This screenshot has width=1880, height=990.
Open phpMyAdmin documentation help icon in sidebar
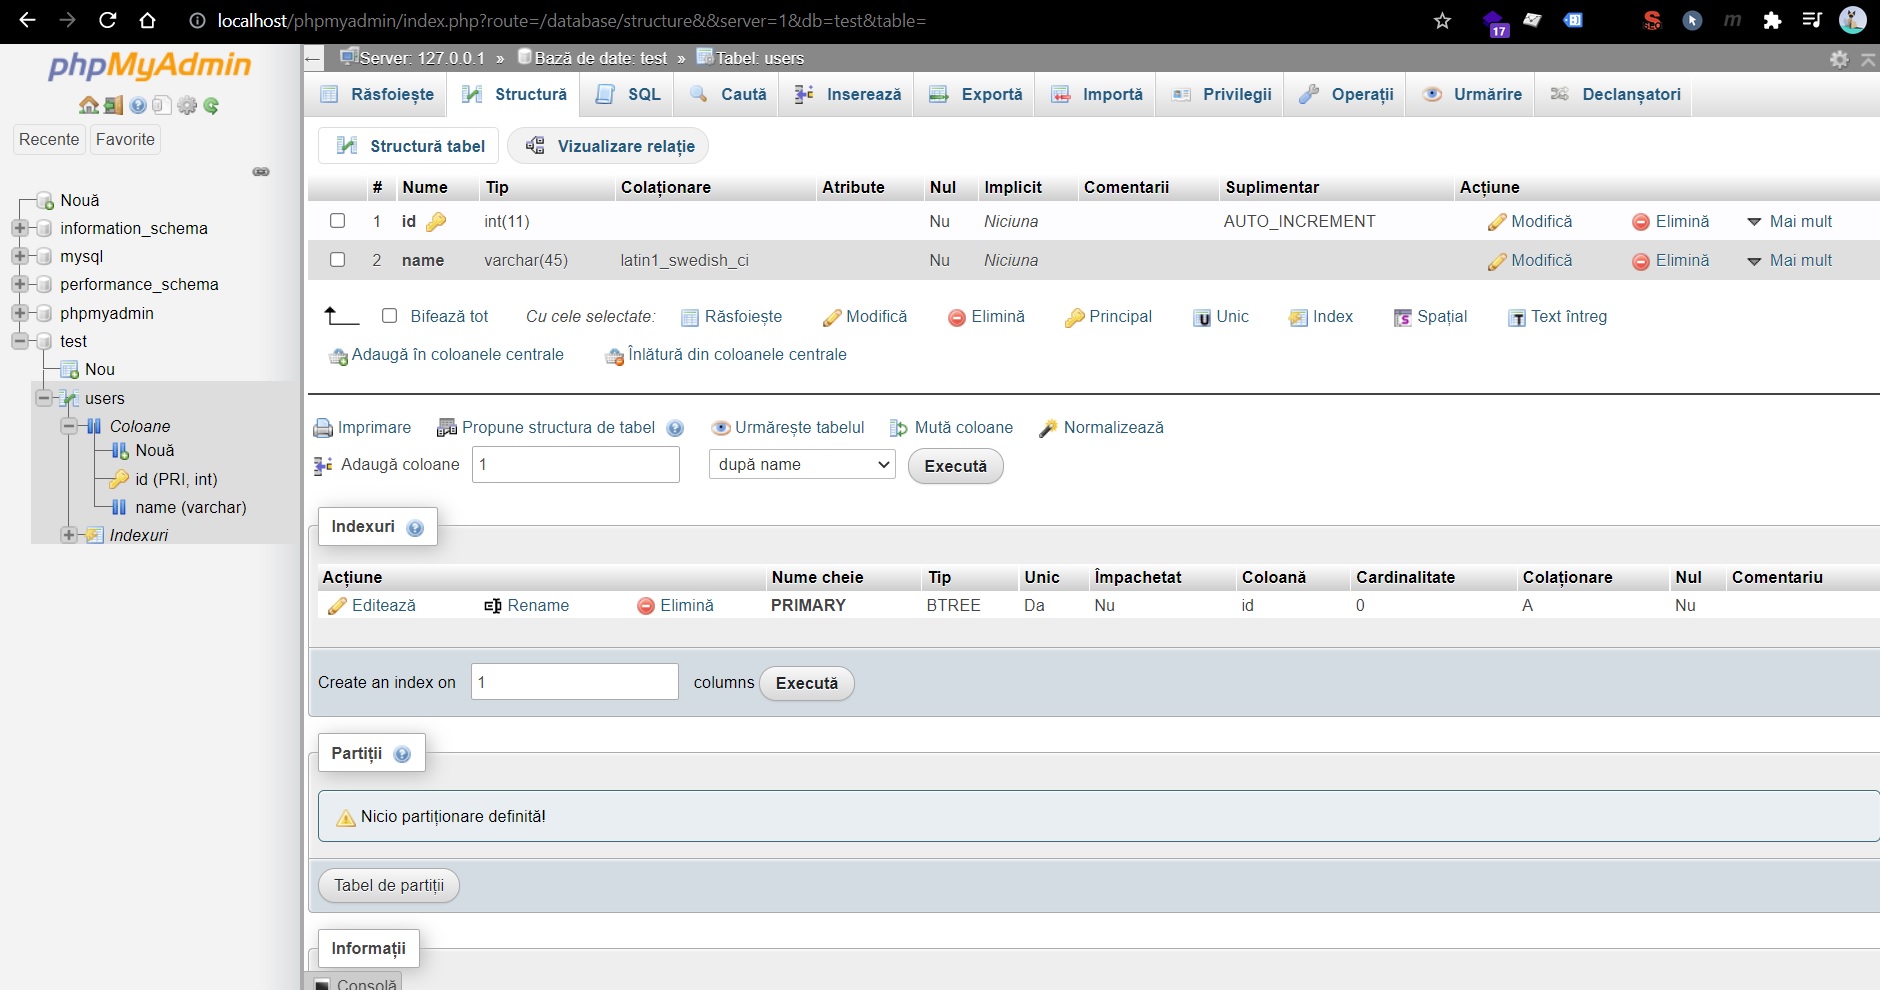point(138,105)
